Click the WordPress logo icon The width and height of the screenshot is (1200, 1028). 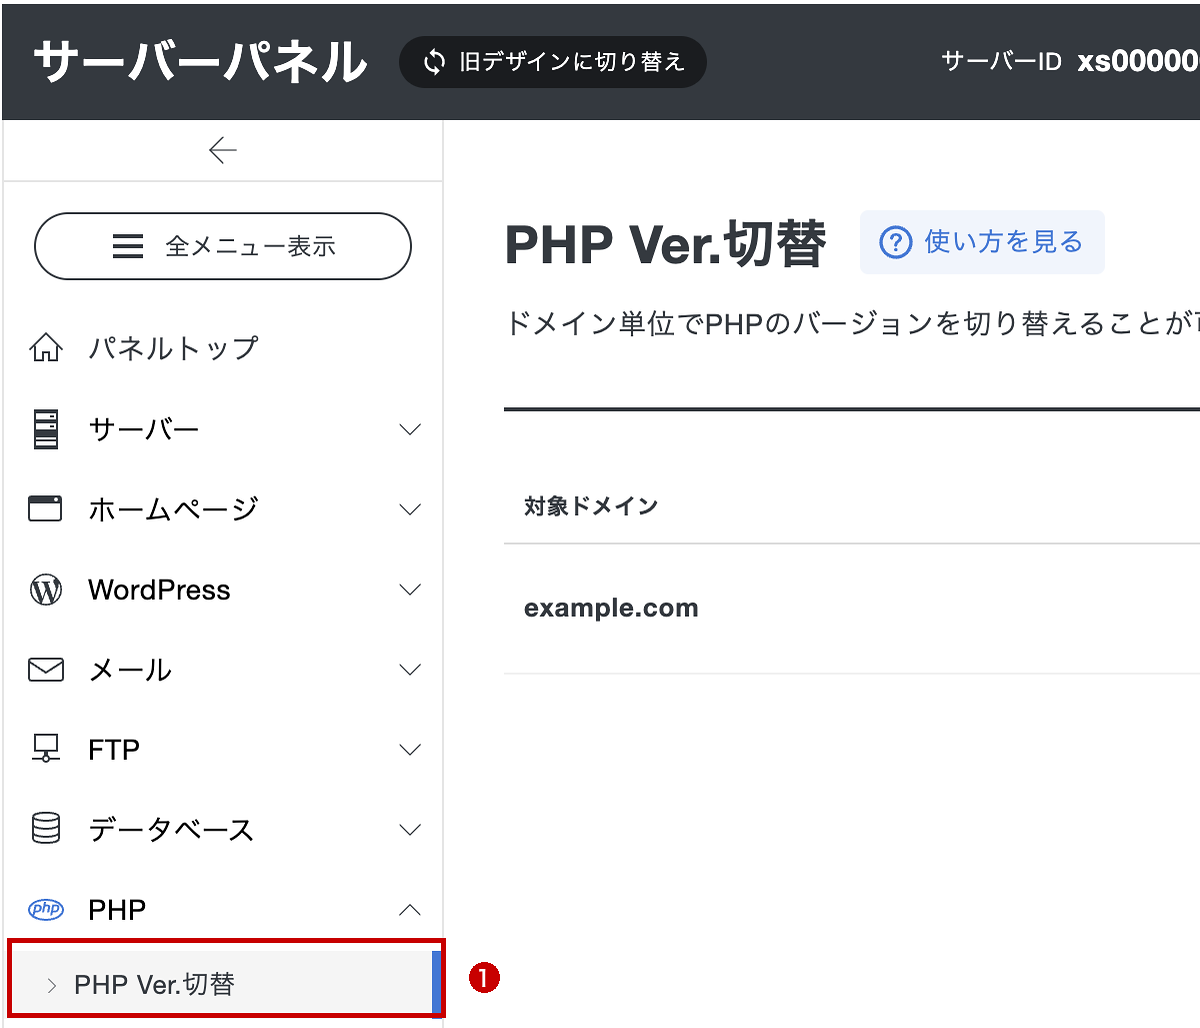pyautogui.click(x=46, y=590)
